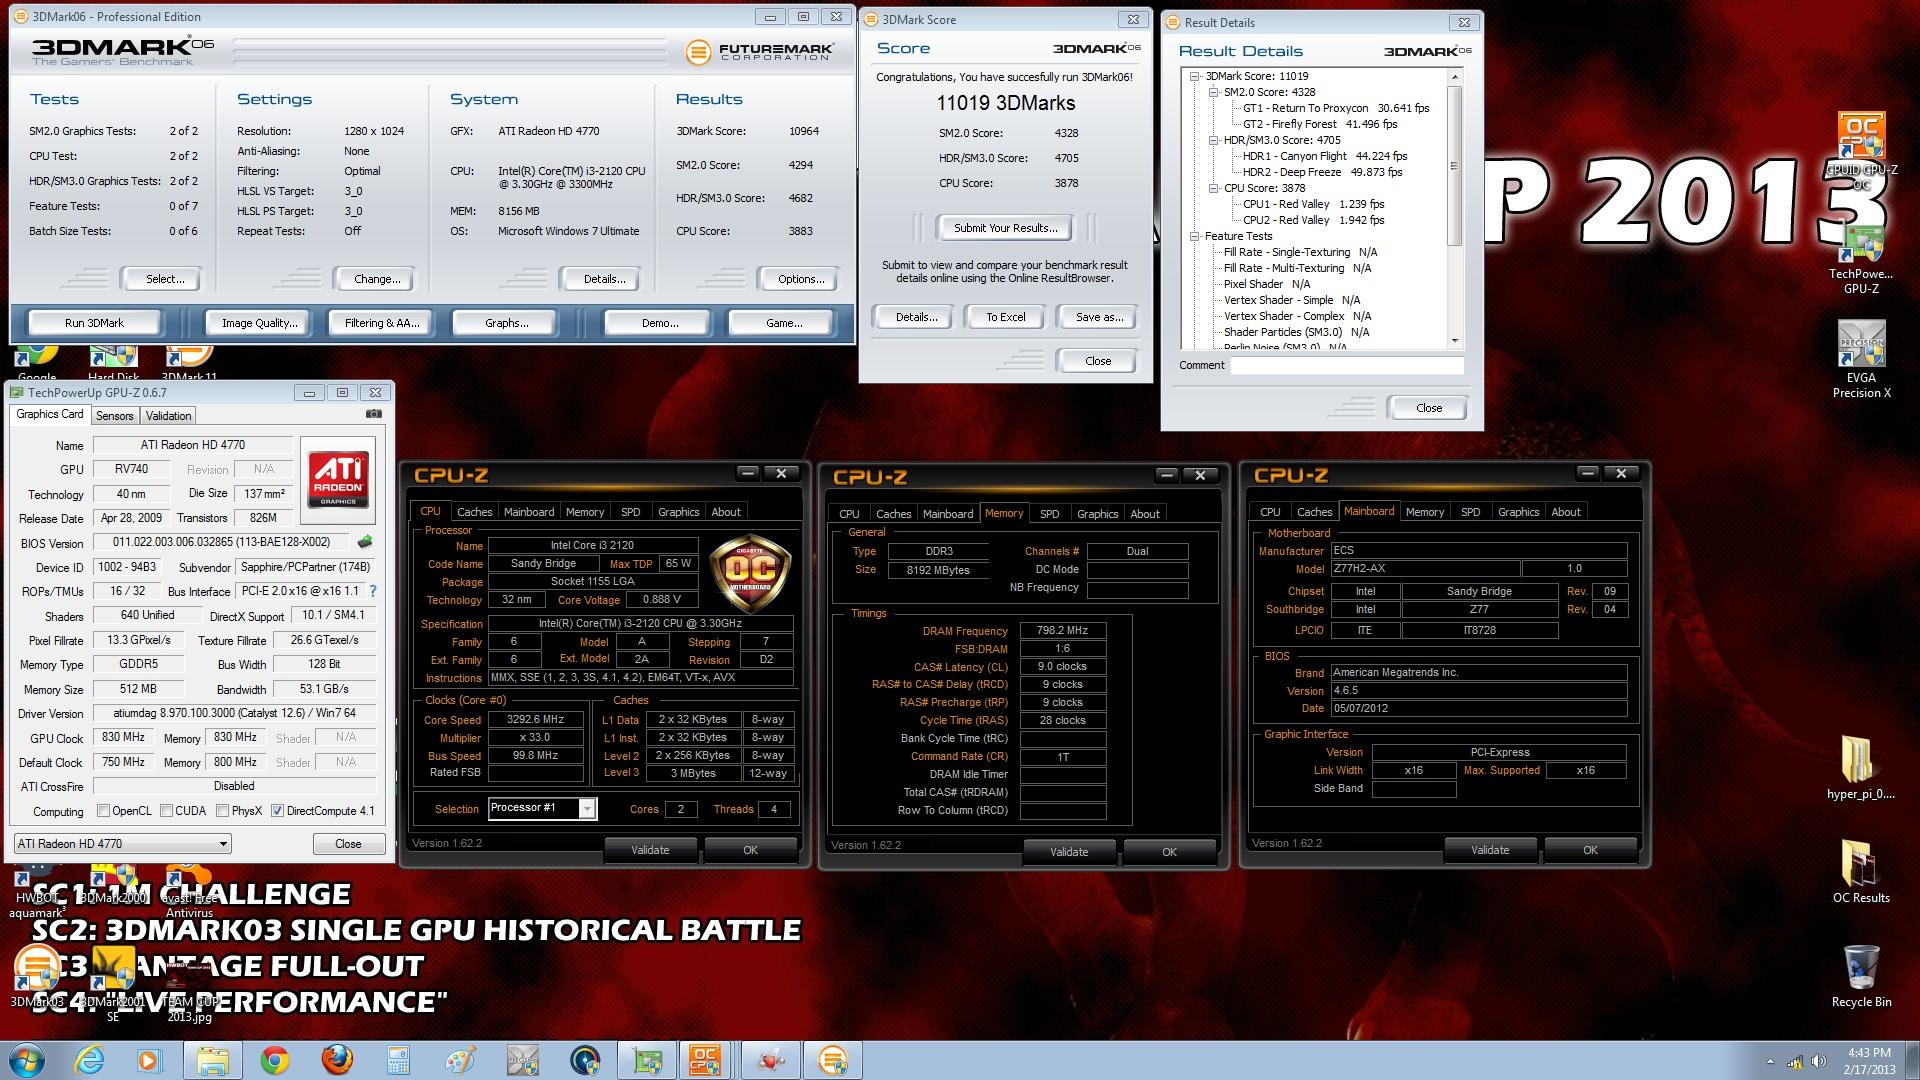Collapse the Feature Tests tree node

(1194, 236)
